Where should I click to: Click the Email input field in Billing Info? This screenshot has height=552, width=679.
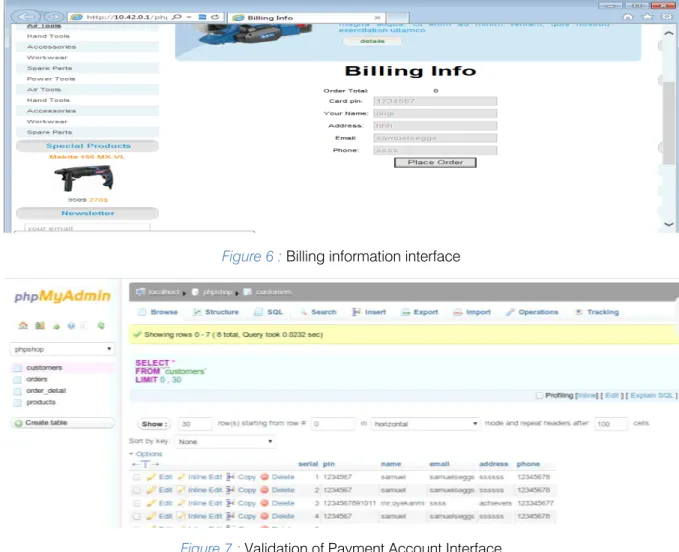click(435, 138)
